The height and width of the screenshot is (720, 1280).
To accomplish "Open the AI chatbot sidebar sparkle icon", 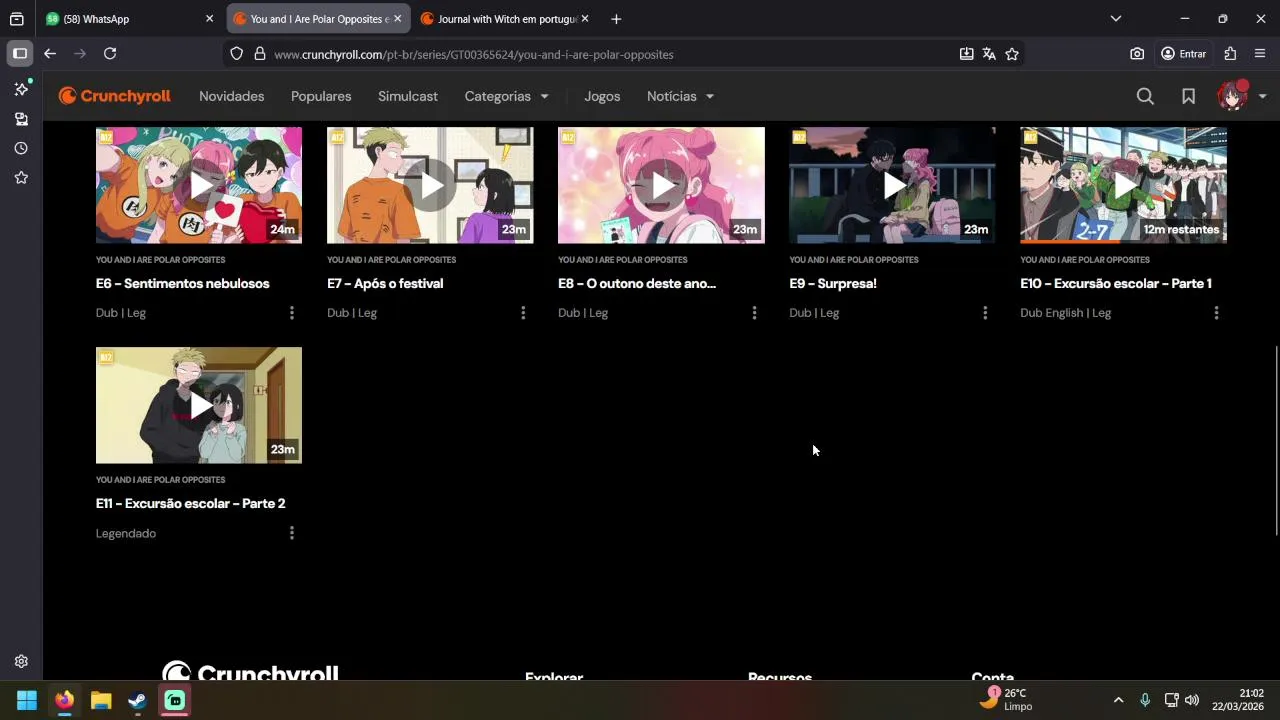I will (x=21, y=89).
